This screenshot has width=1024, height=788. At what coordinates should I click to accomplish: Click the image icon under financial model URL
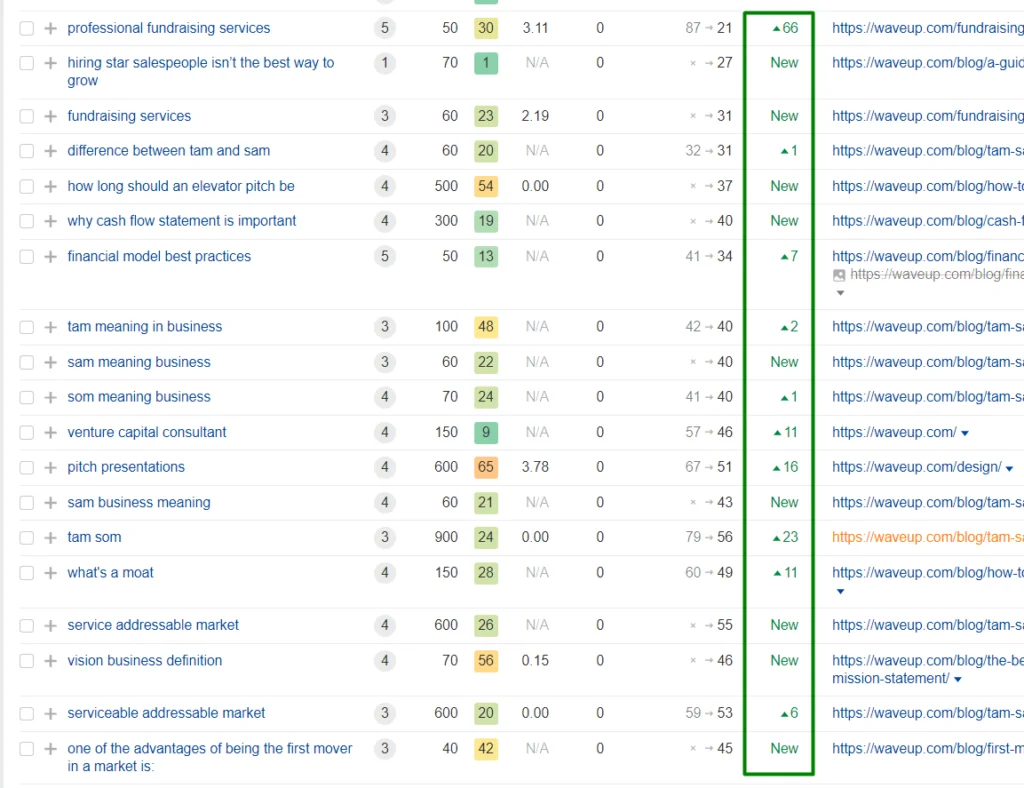(x=839, y=275)
